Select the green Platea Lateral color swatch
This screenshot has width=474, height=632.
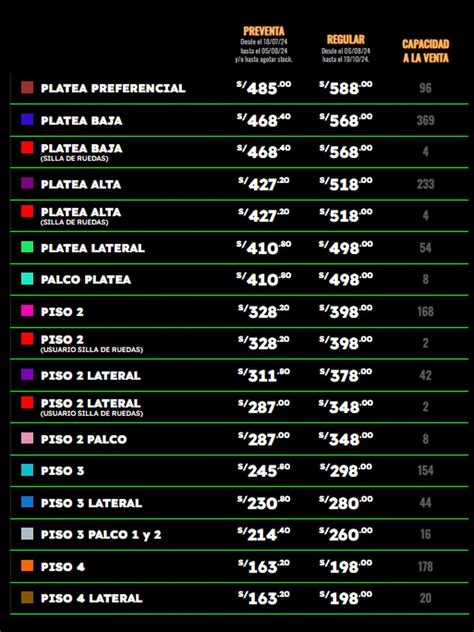click(x=27, y=247)
